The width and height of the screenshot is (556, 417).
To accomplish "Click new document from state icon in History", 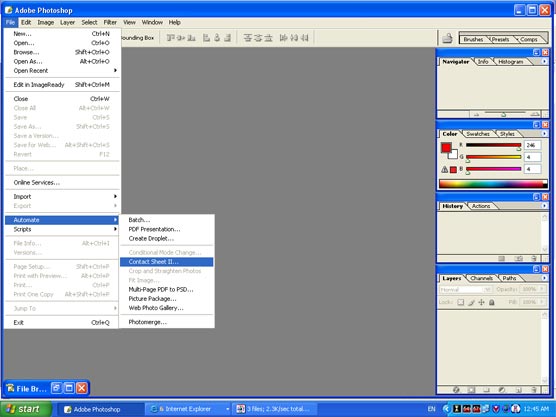I will [501, 258].
